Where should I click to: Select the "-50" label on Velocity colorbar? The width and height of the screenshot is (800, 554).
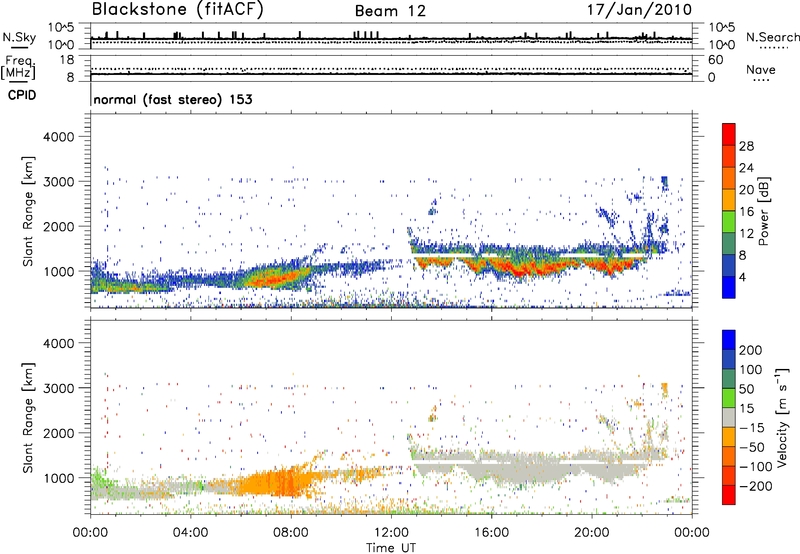[x=752, y=447]
